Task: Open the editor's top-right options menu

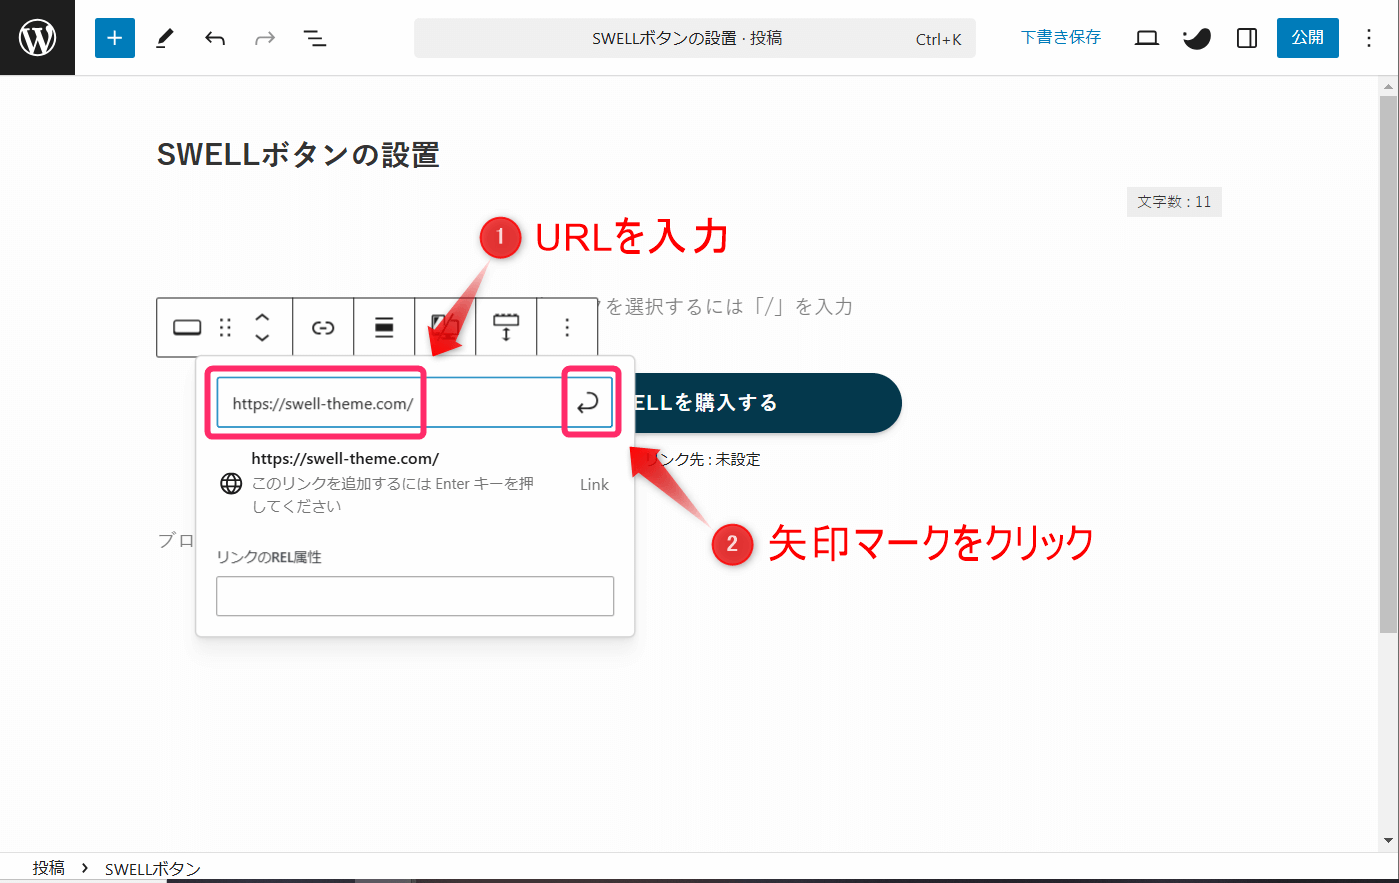Action: click(x=1368, y=37)
